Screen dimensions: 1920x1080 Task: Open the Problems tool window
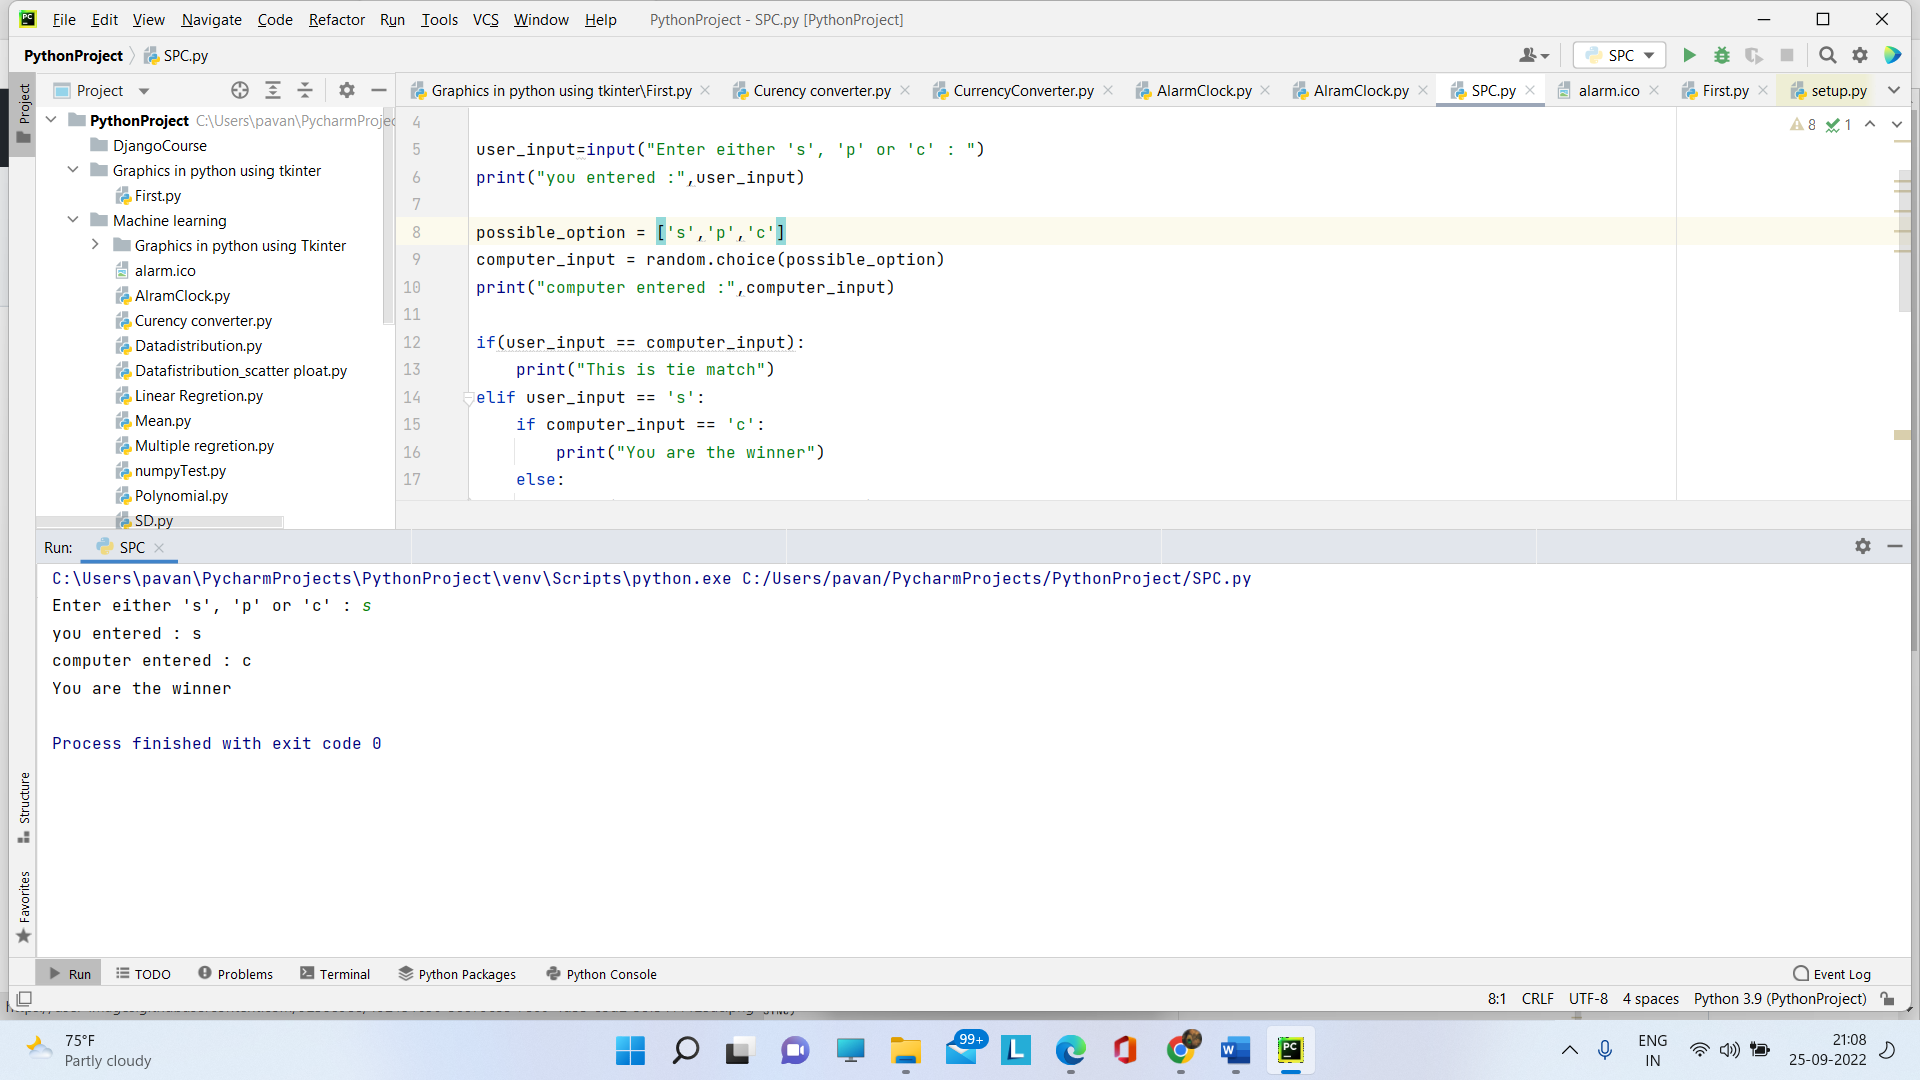click(235, 974)
